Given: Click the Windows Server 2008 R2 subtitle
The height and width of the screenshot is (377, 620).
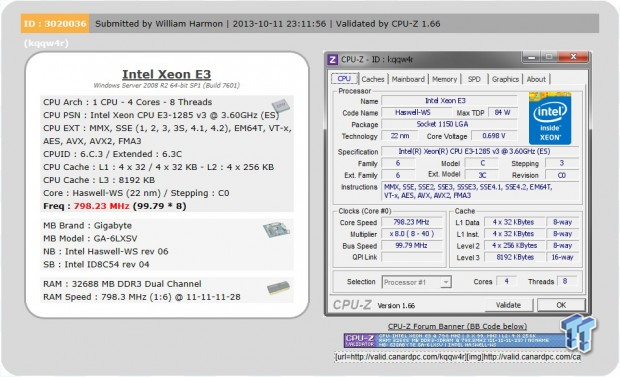Looking at the screenshot, I should [166, 85].
